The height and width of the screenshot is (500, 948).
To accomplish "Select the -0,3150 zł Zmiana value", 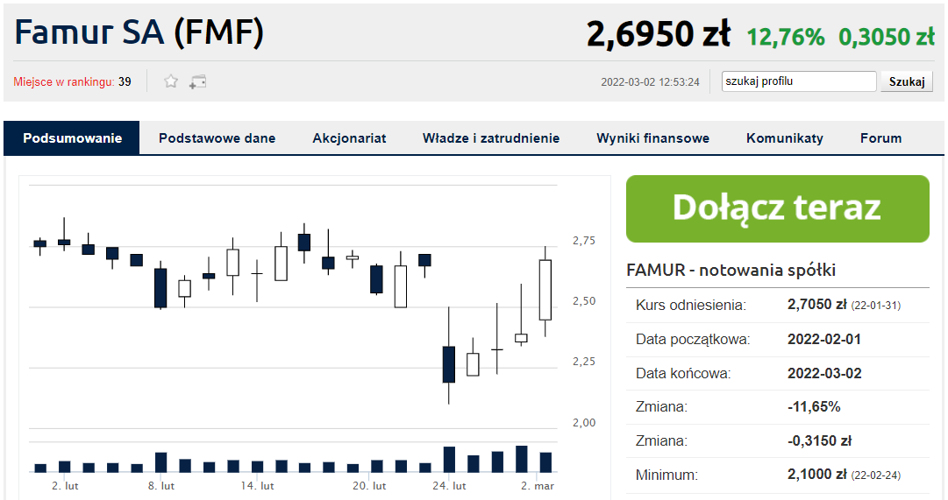I will [819, 441].
